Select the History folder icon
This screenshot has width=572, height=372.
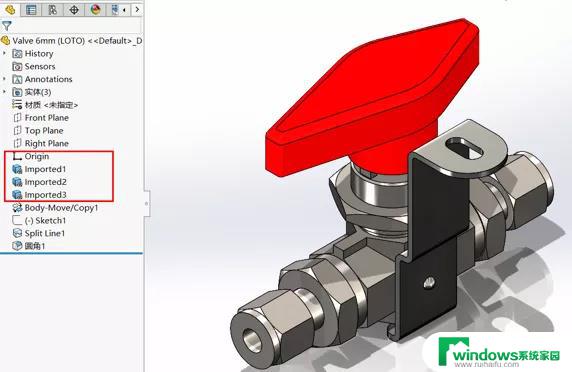pos(17,54)
